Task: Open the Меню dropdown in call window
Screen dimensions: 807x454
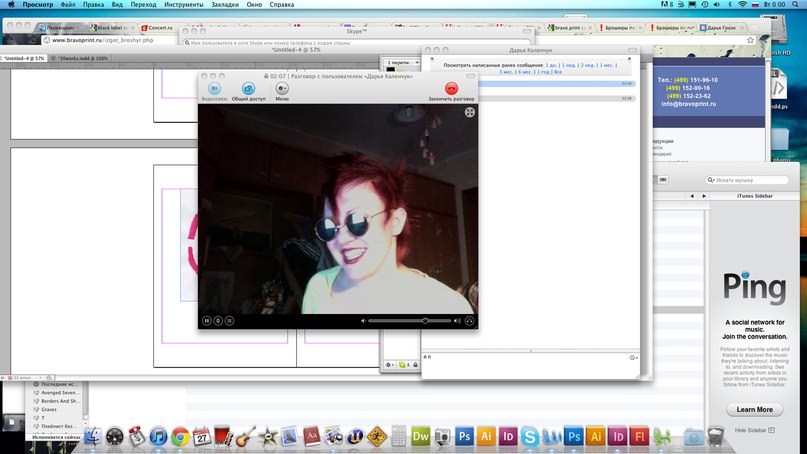Action: 282,89
